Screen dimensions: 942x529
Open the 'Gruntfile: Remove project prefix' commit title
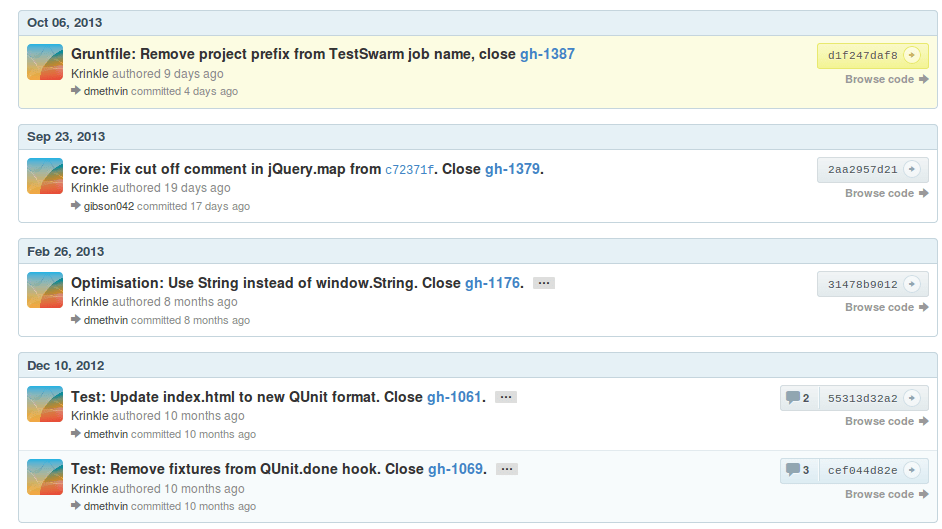(293, 54)
